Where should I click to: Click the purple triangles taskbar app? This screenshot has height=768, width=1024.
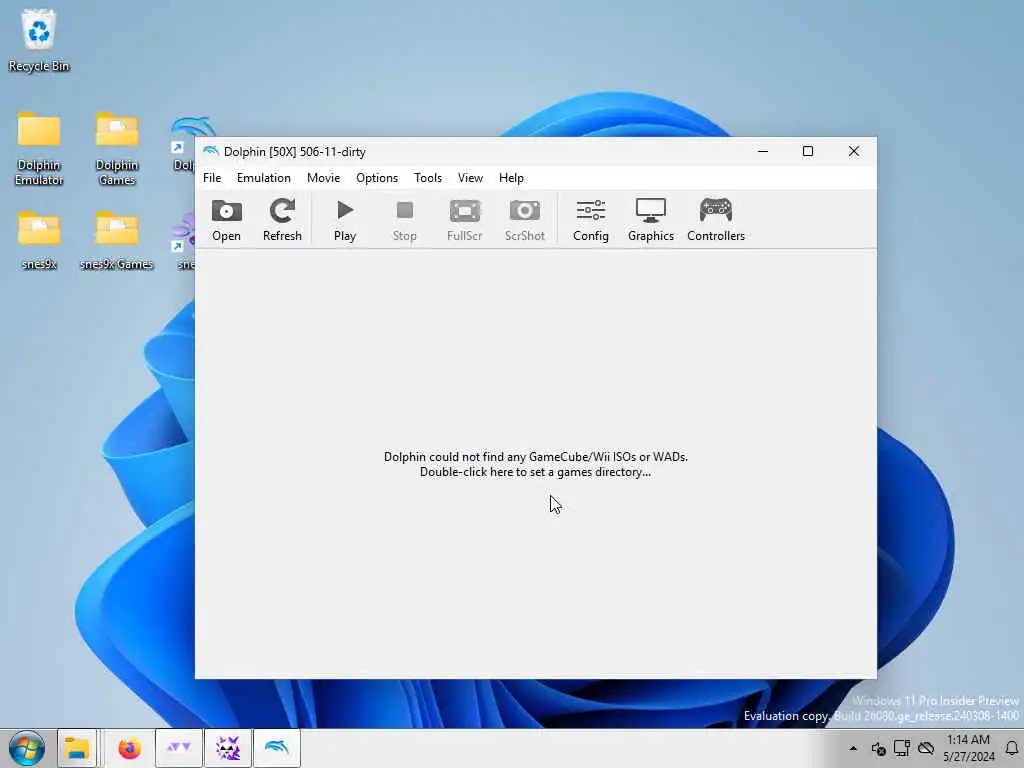[x=178, y=748]
